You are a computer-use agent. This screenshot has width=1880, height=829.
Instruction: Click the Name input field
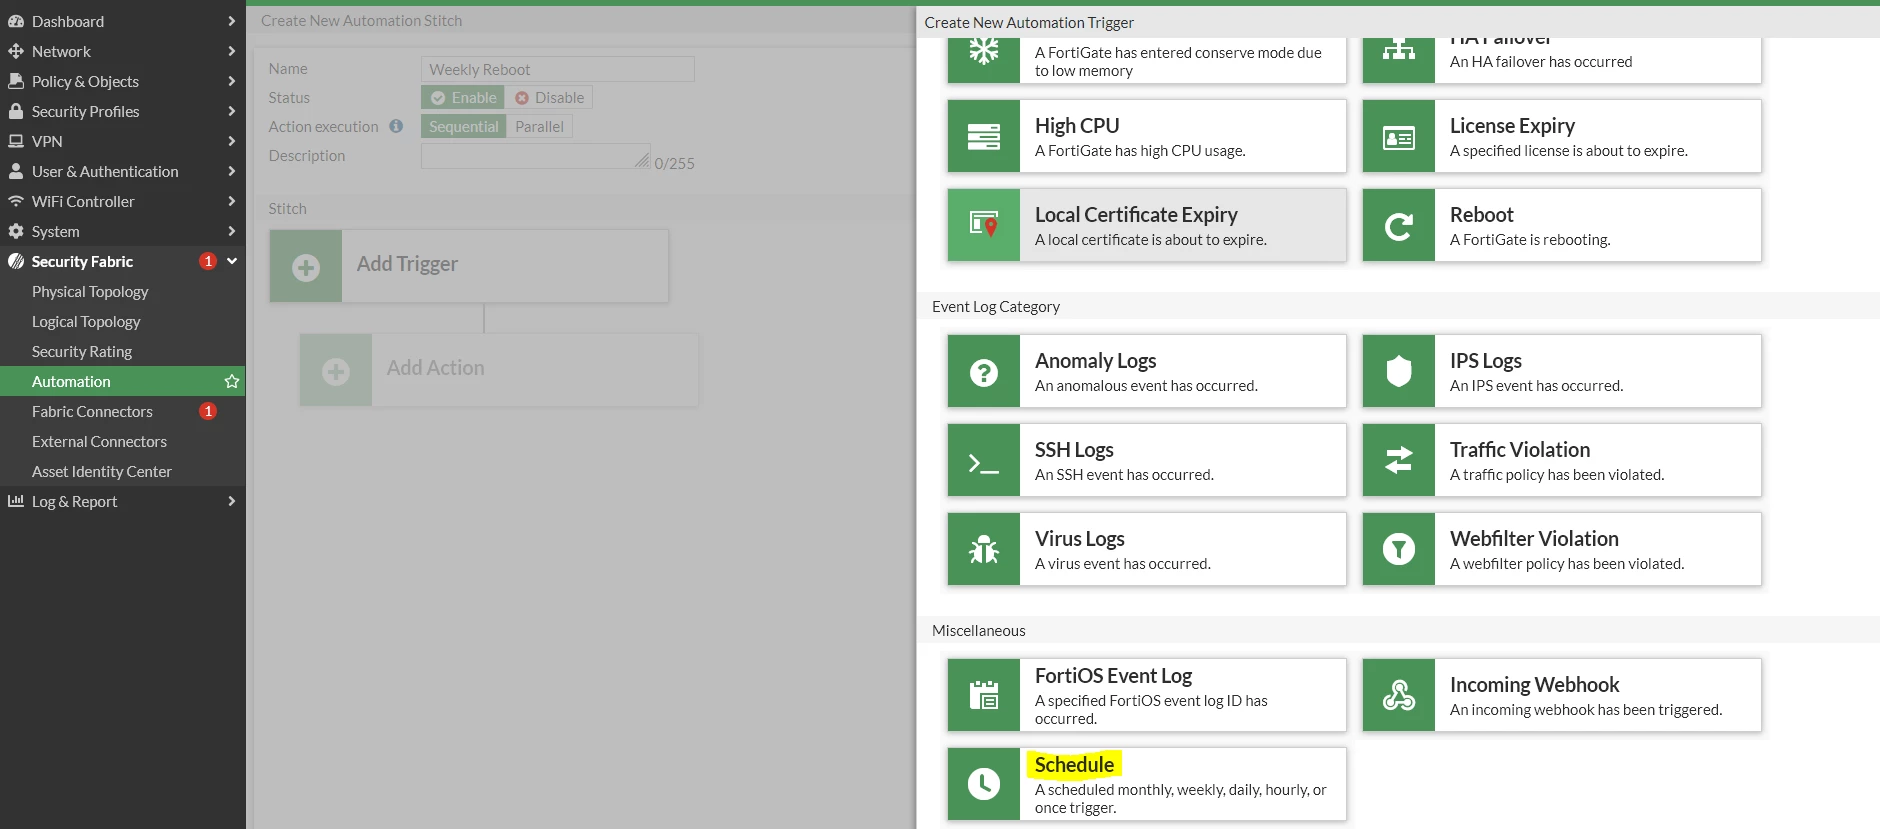point(557,69)
